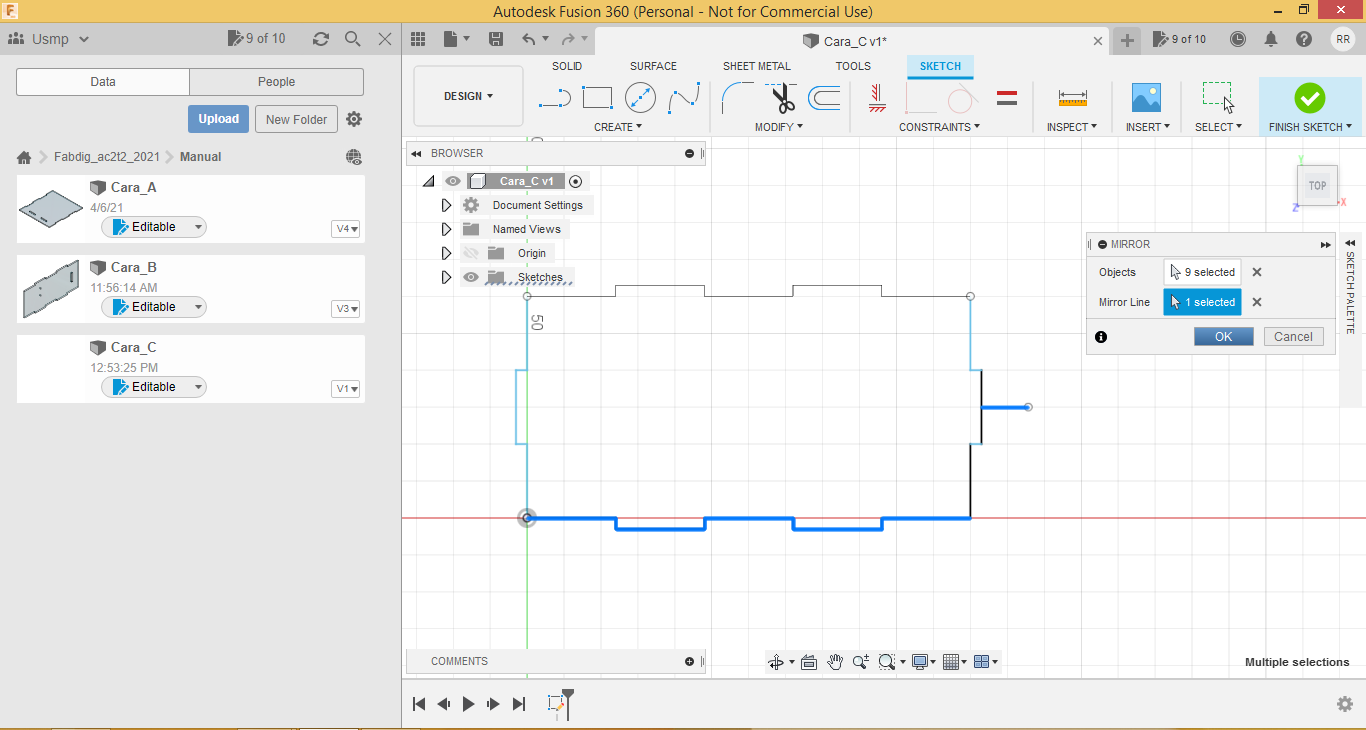Open the MODIFY dropdown menu
The image size is (1366, 730).
pos(779,127)
